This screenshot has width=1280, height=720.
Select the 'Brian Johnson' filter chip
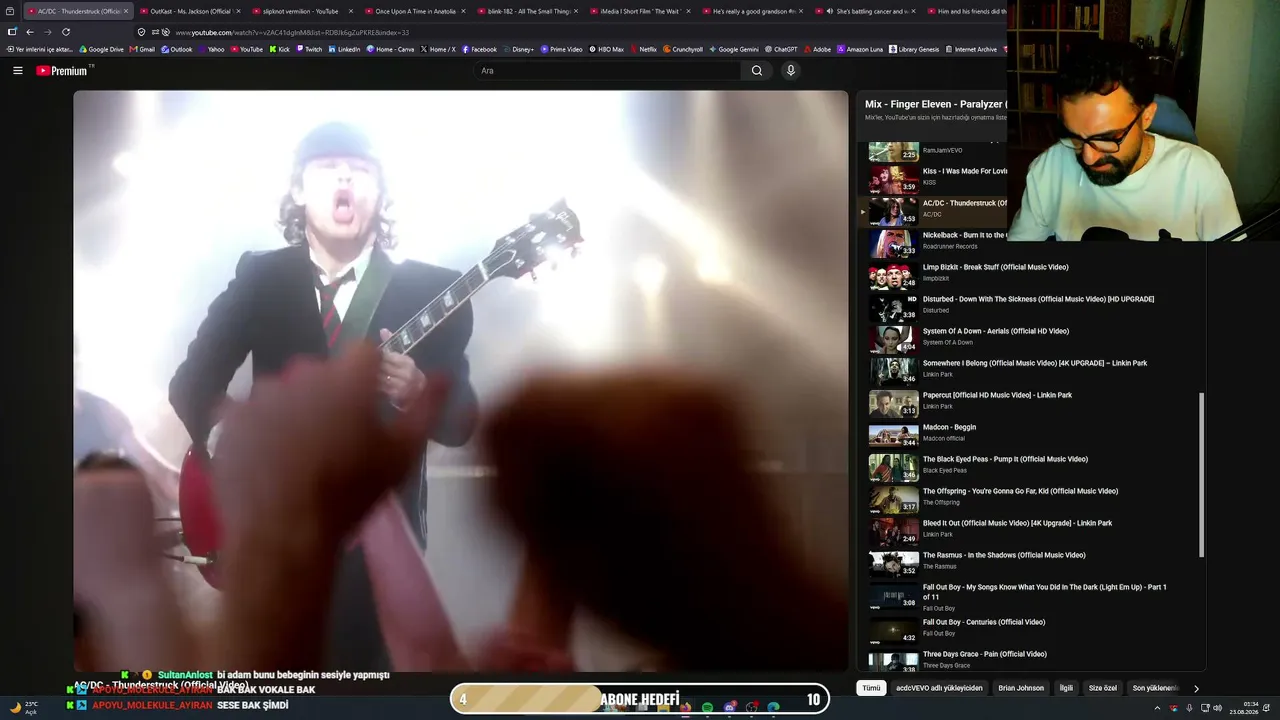1021,688
